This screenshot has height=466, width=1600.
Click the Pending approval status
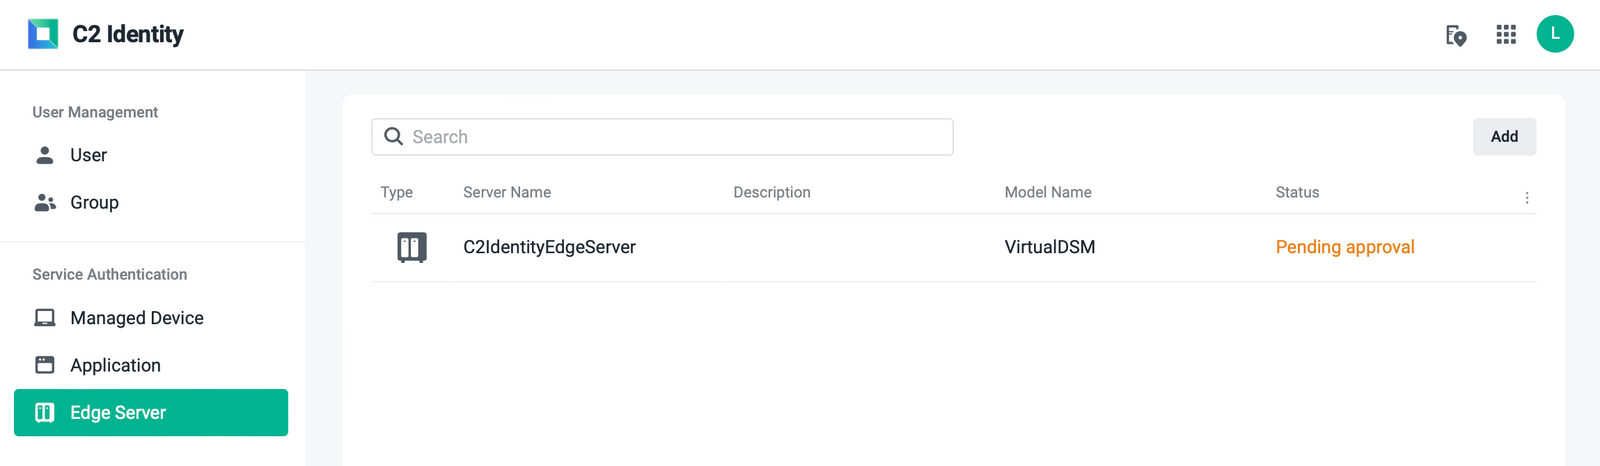point(1345,247)
